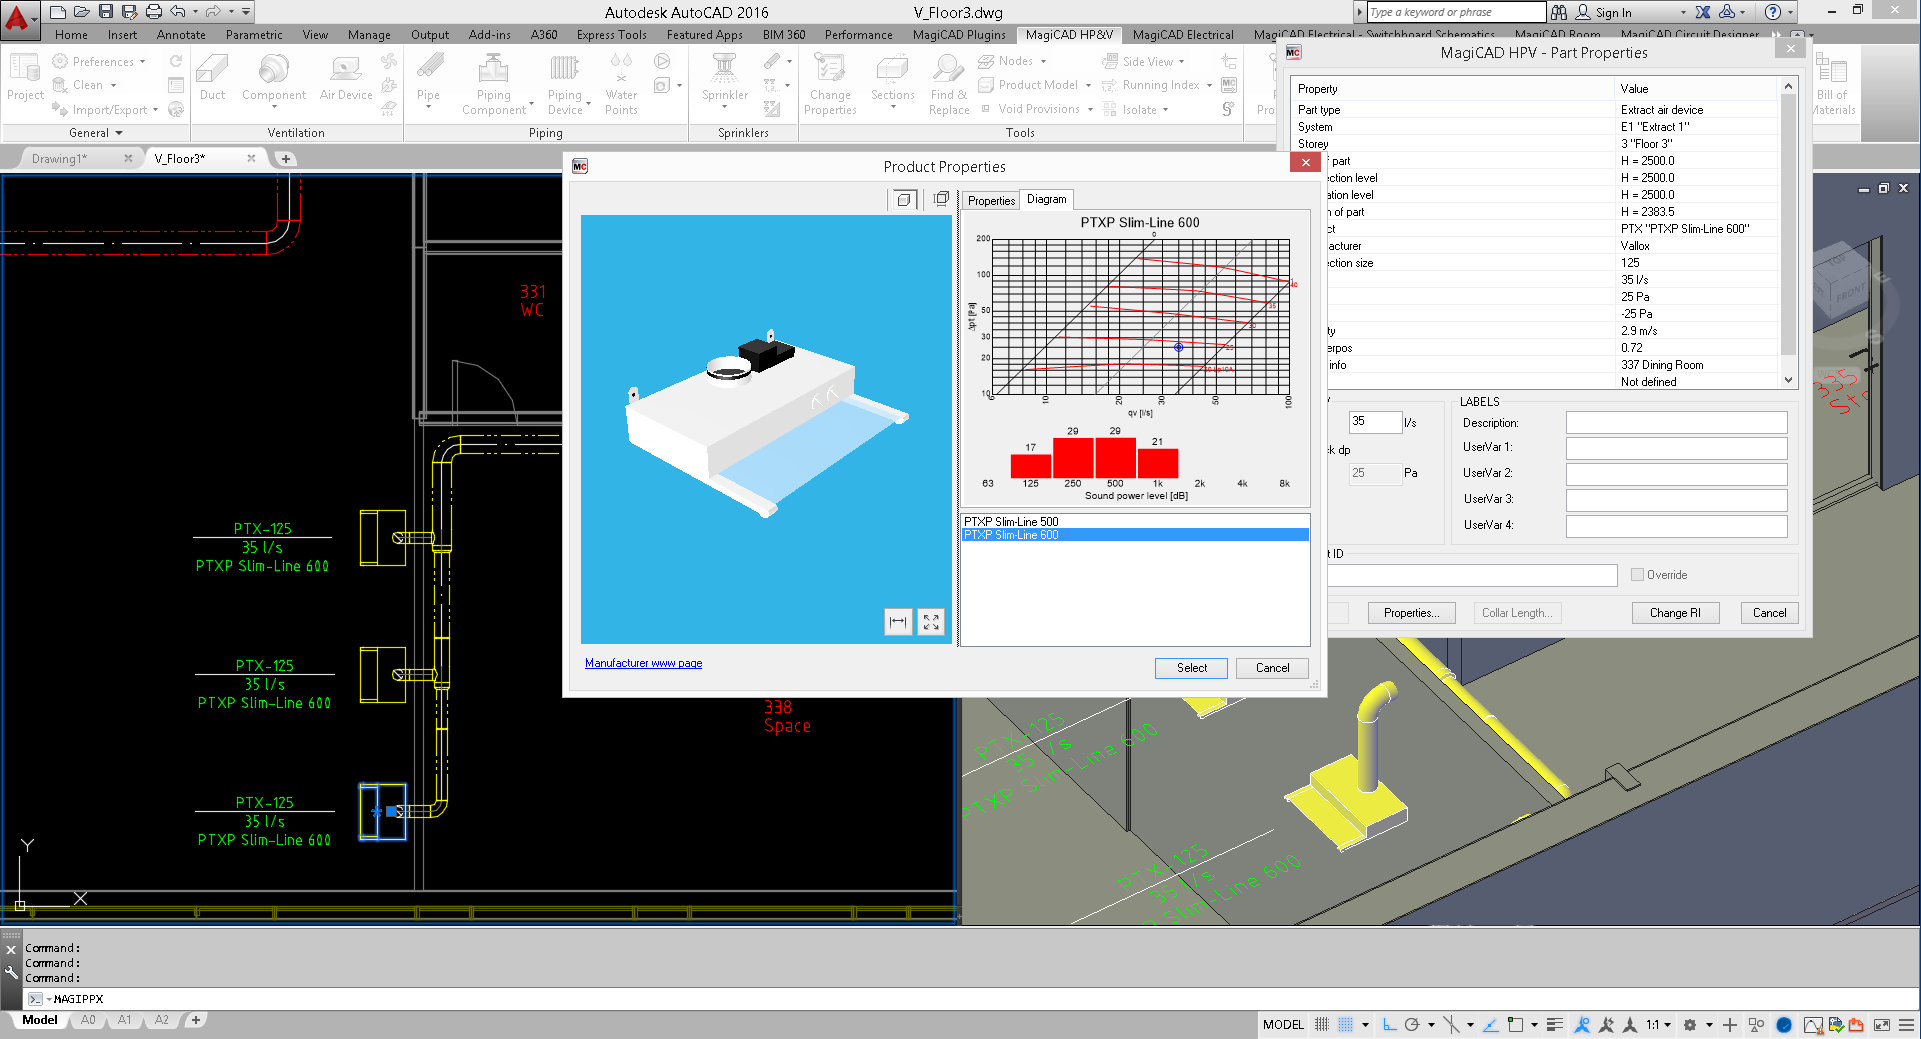Screen dimensions: 1921x1039
Task: Open workspace switching gear in status bar
Action: (1690, 1024)
